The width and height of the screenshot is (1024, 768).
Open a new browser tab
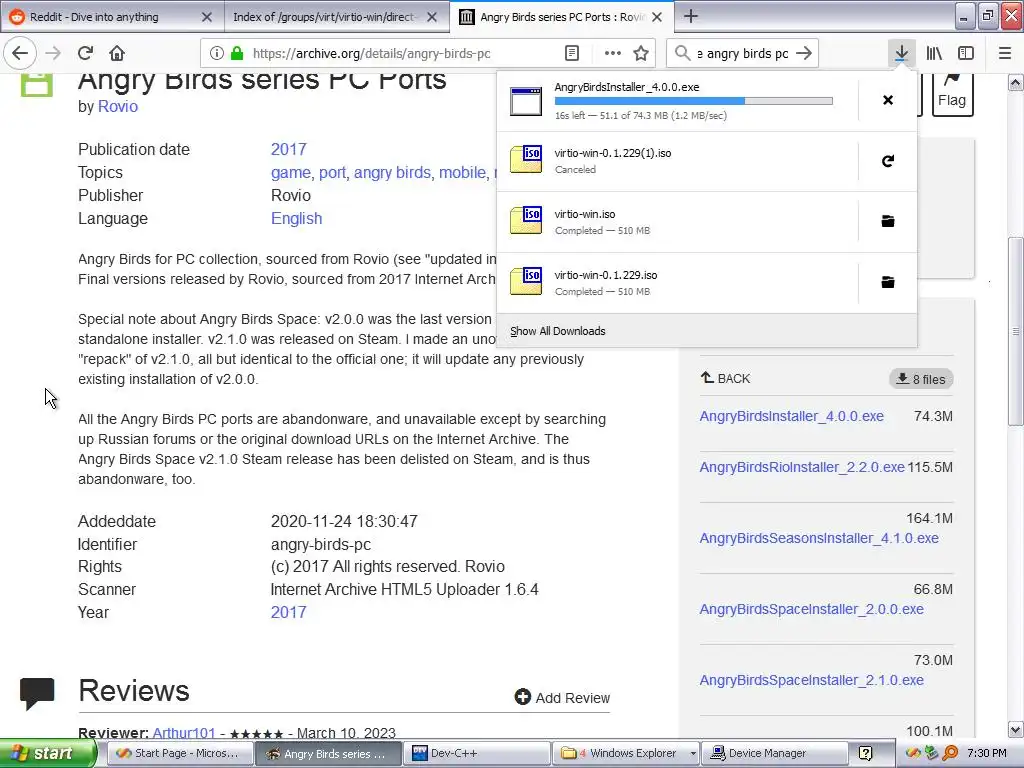[690, 16]
